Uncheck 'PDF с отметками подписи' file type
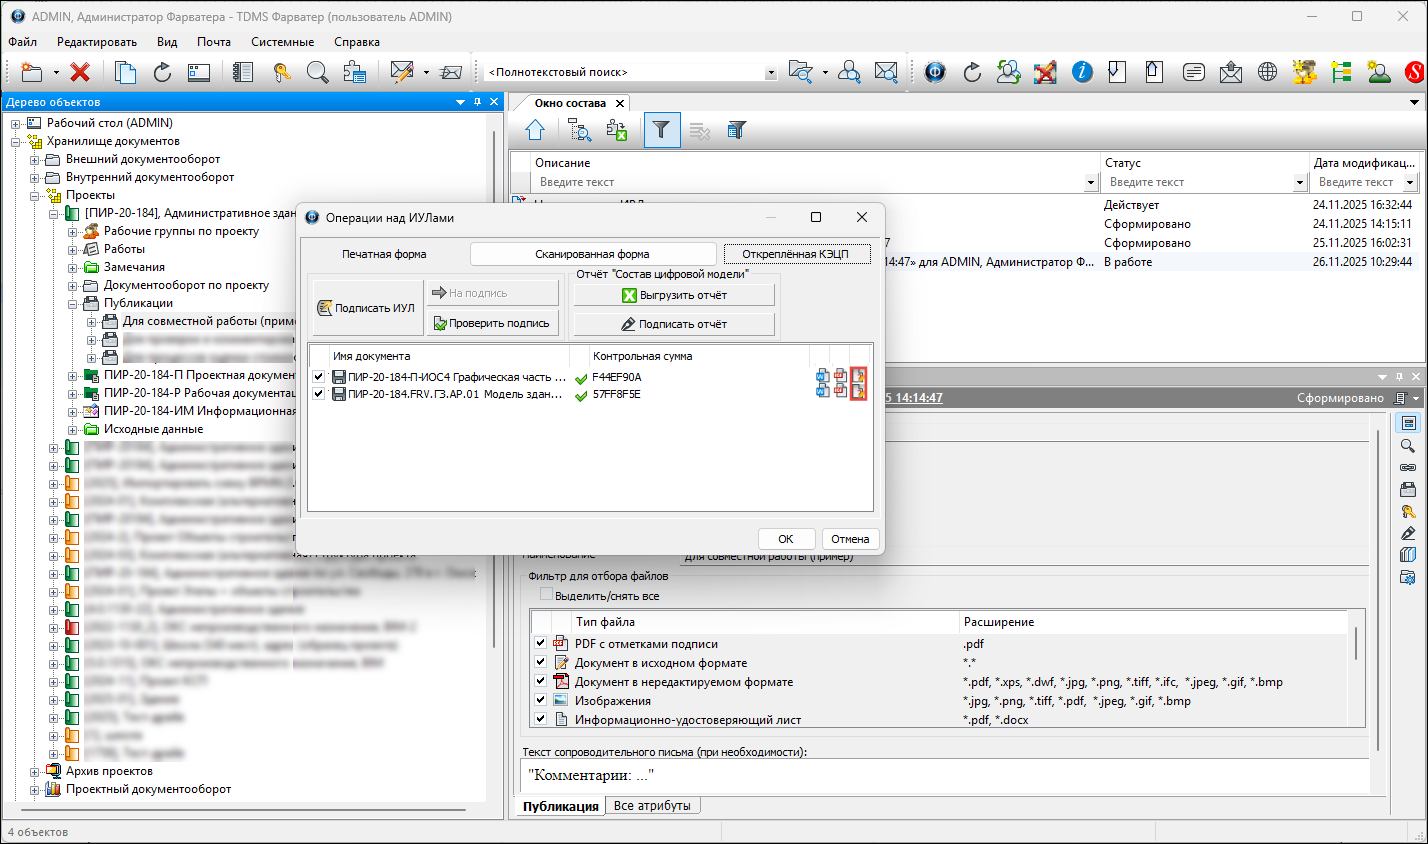Viewport: 1428px width, 844px height. 540,643
